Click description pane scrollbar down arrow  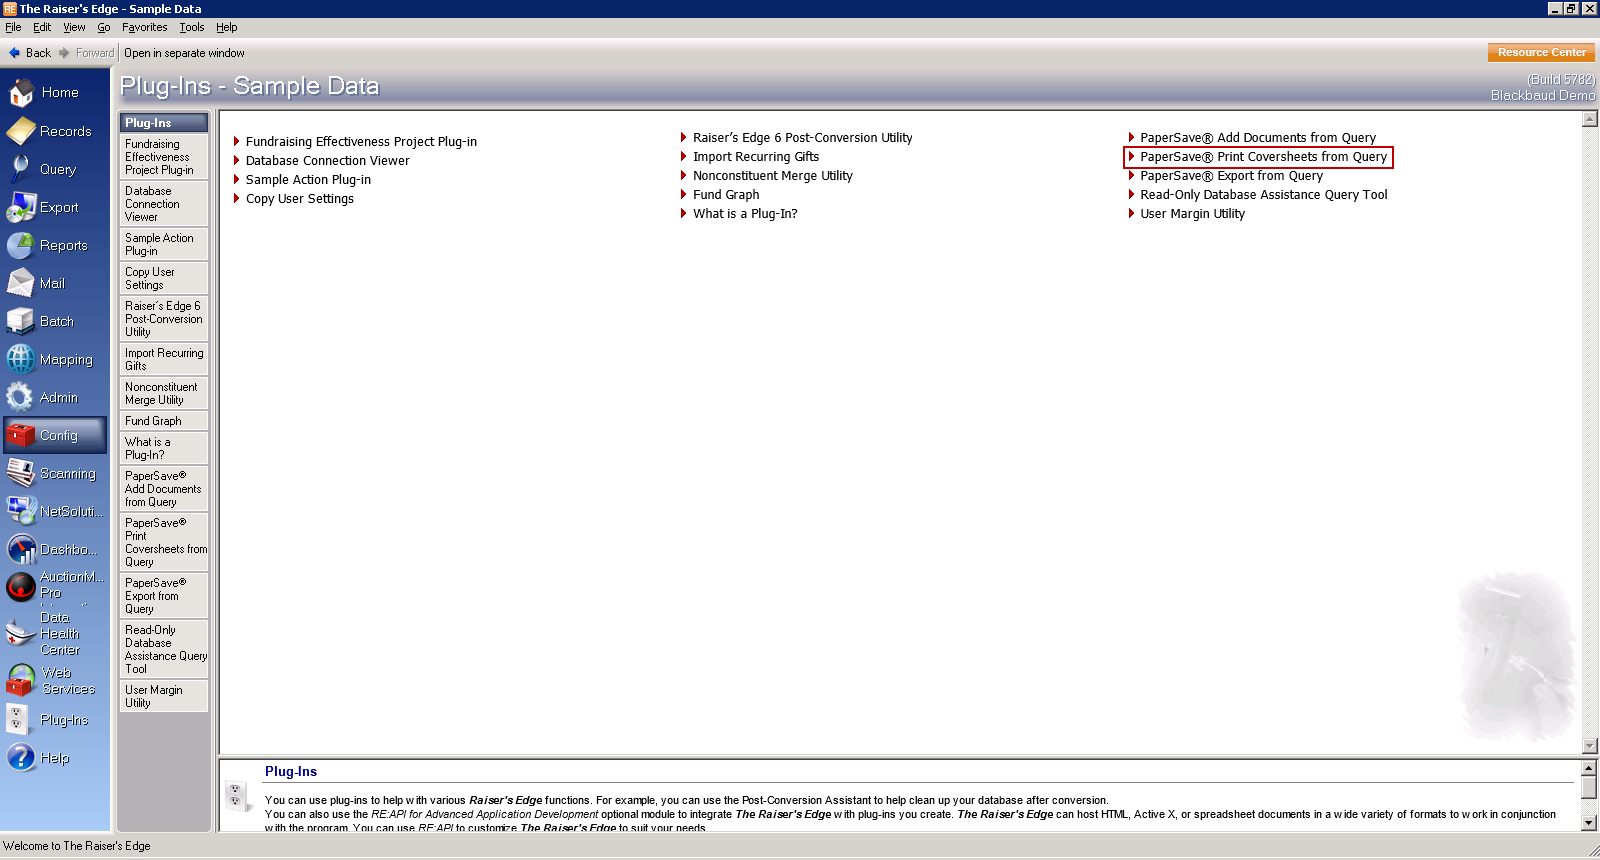tap(1589, 823)
